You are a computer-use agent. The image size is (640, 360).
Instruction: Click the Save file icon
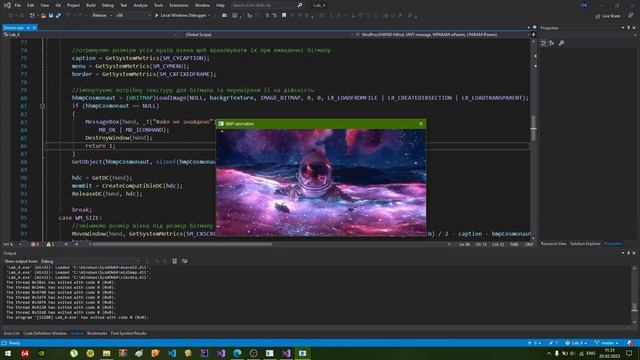click(x=51, y=16)
